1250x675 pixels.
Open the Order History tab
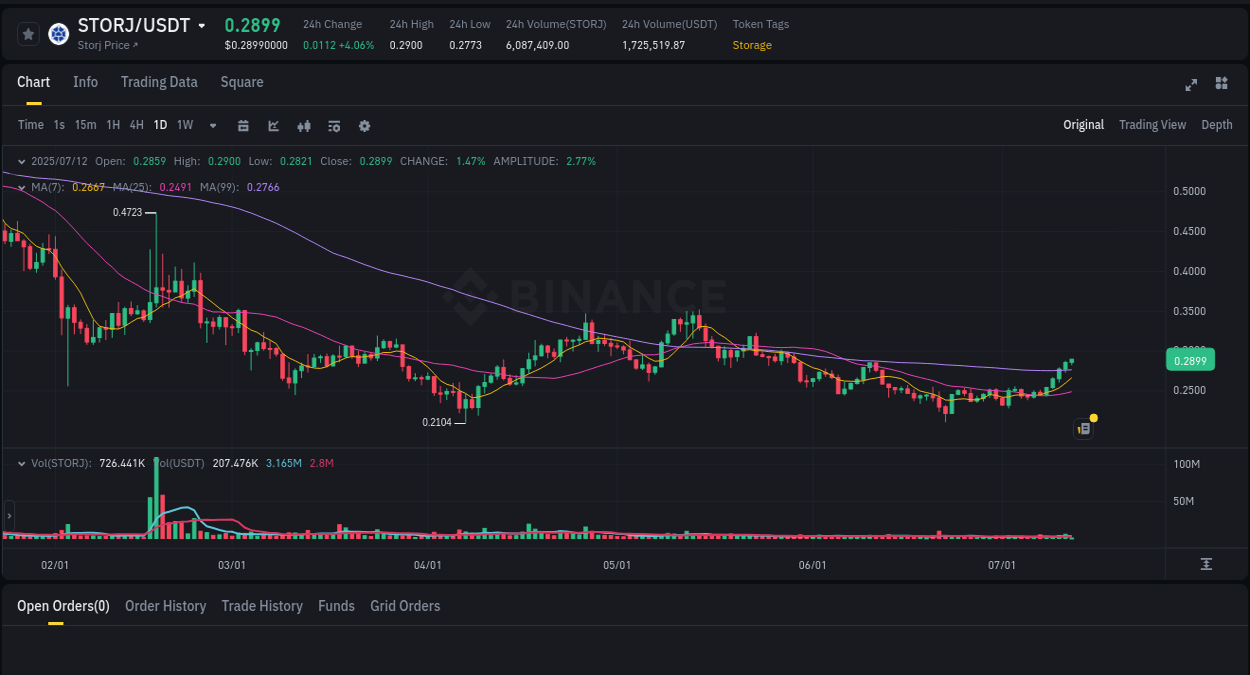pyautogui.click(x=165, y=606)
